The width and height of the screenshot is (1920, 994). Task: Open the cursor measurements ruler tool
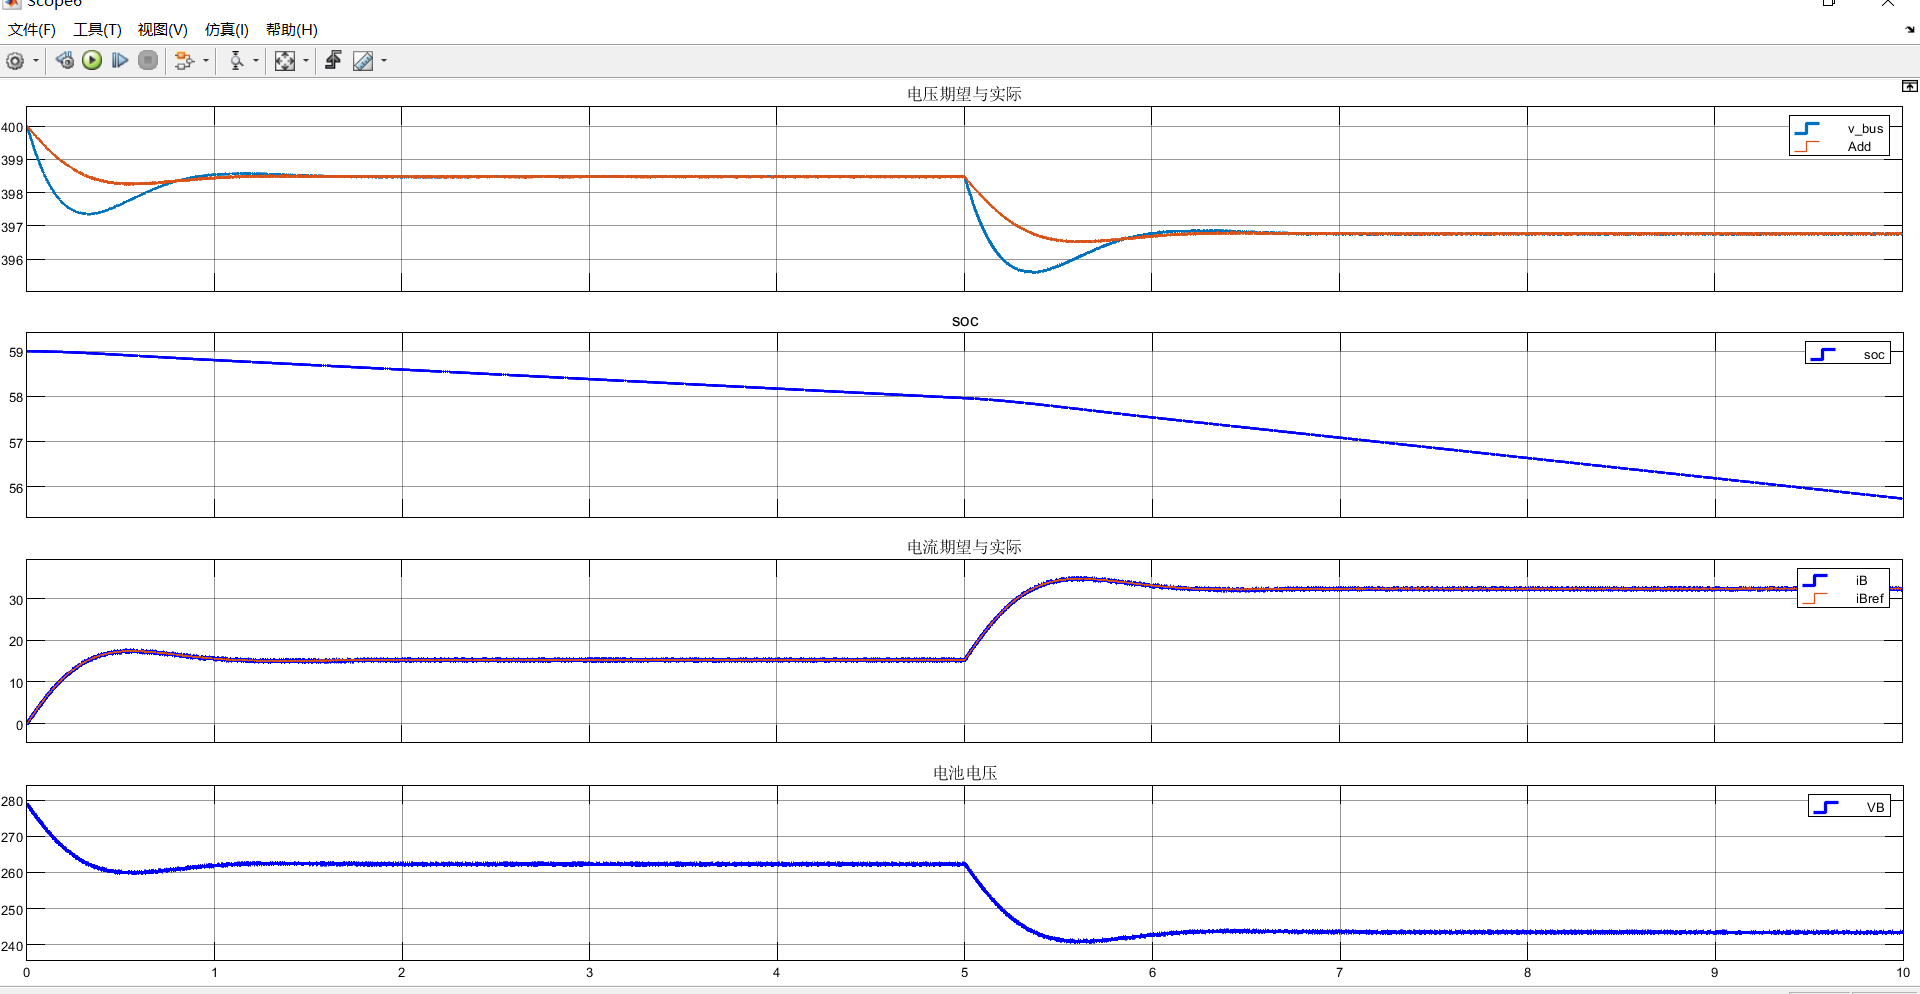363,61
